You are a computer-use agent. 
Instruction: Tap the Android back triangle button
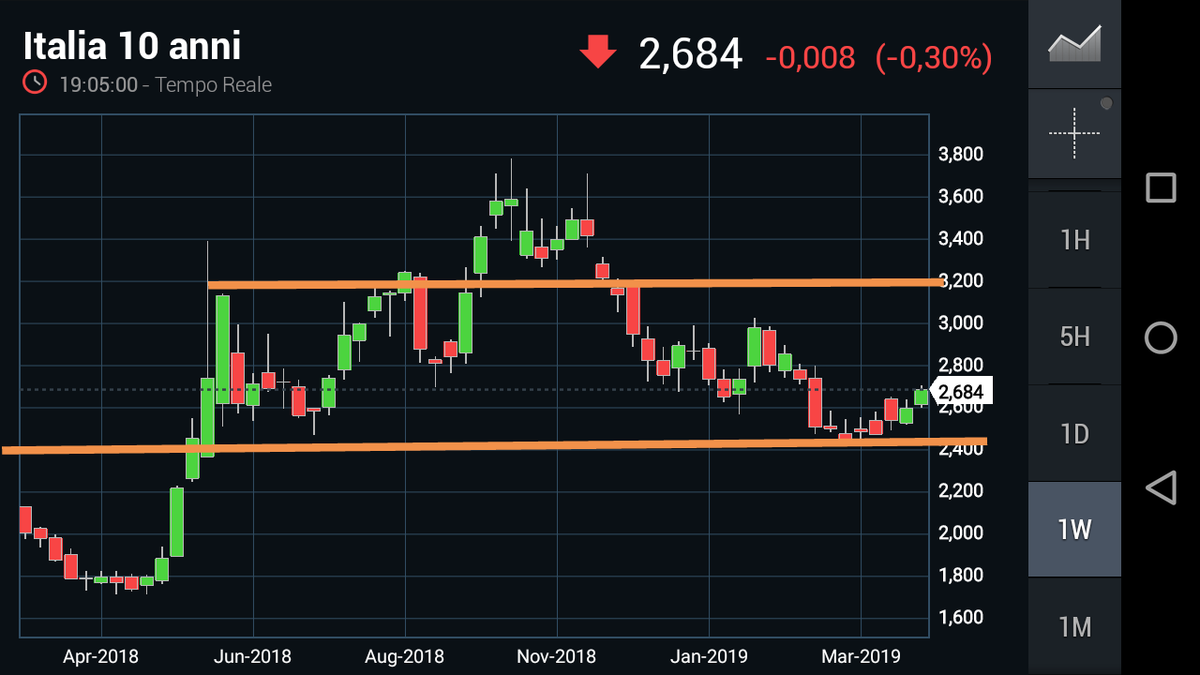1160,488
